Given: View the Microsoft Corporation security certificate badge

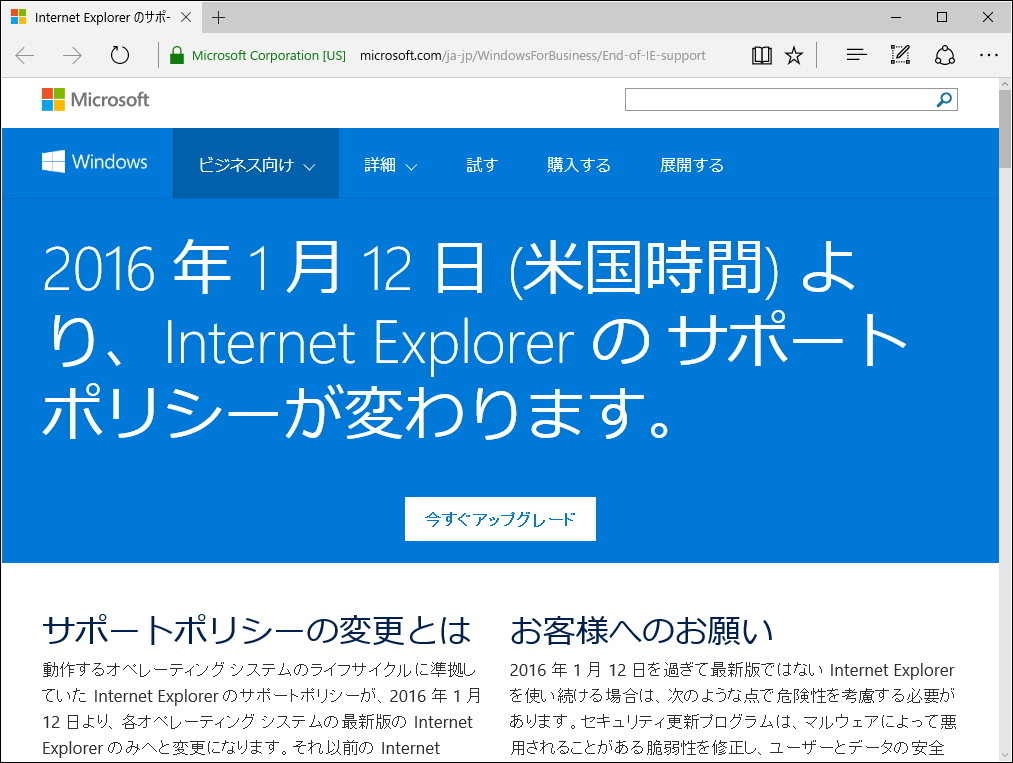Looking at the screenshot, I should coord(255,55).
